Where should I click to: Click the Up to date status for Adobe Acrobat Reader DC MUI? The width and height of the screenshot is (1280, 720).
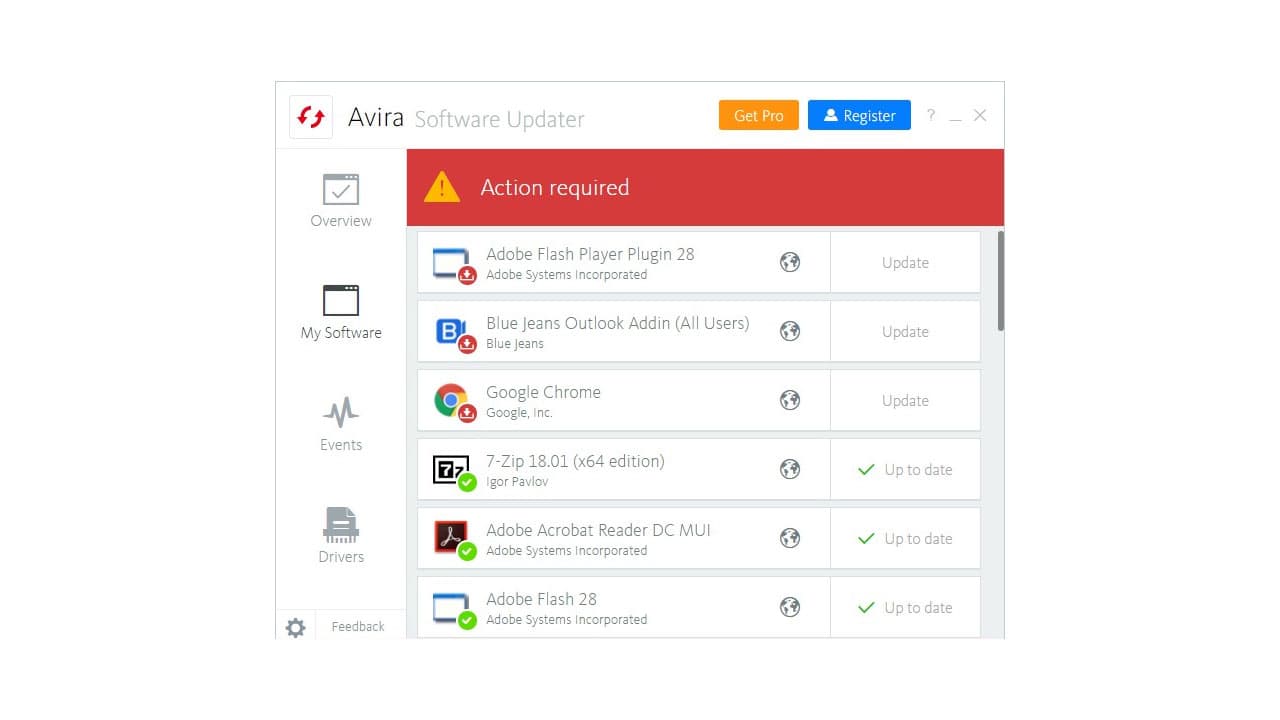click(904, 538)
